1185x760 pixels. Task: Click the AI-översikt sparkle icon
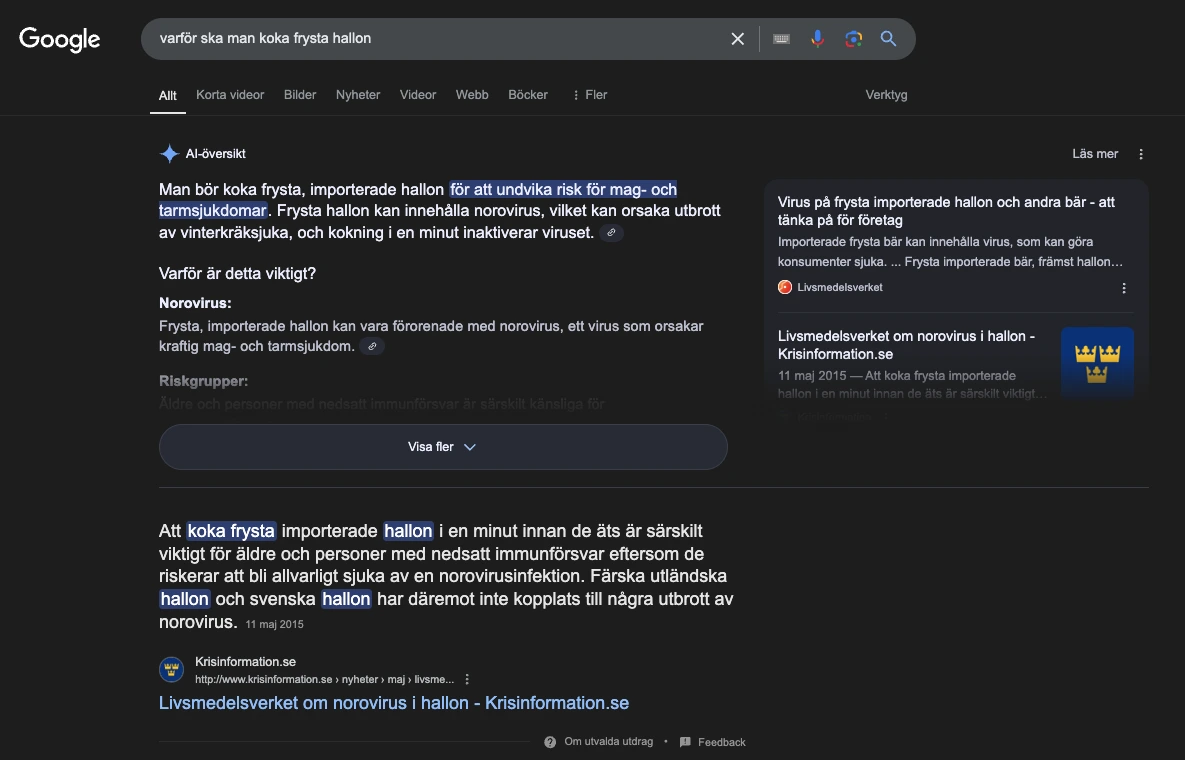(x=167, y=153)
